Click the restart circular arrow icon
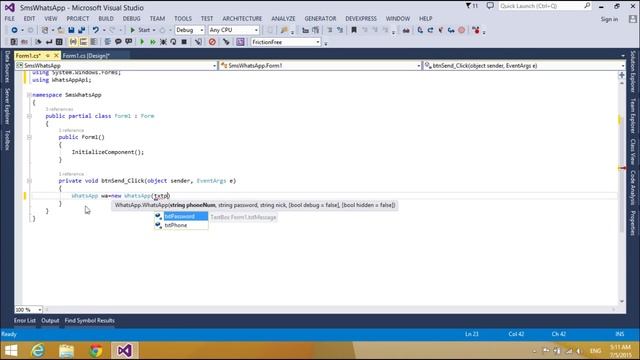This screenshot has height=360, width=640. [173, 42]
